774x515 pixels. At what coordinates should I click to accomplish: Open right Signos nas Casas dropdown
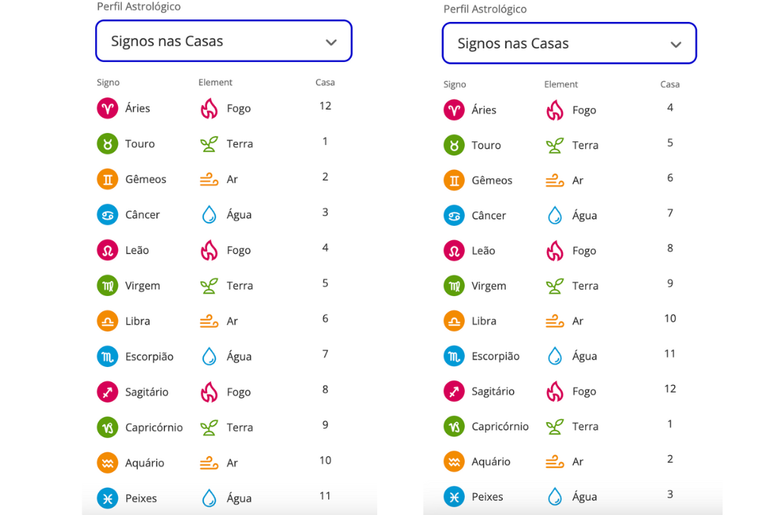tap(569, 43)
